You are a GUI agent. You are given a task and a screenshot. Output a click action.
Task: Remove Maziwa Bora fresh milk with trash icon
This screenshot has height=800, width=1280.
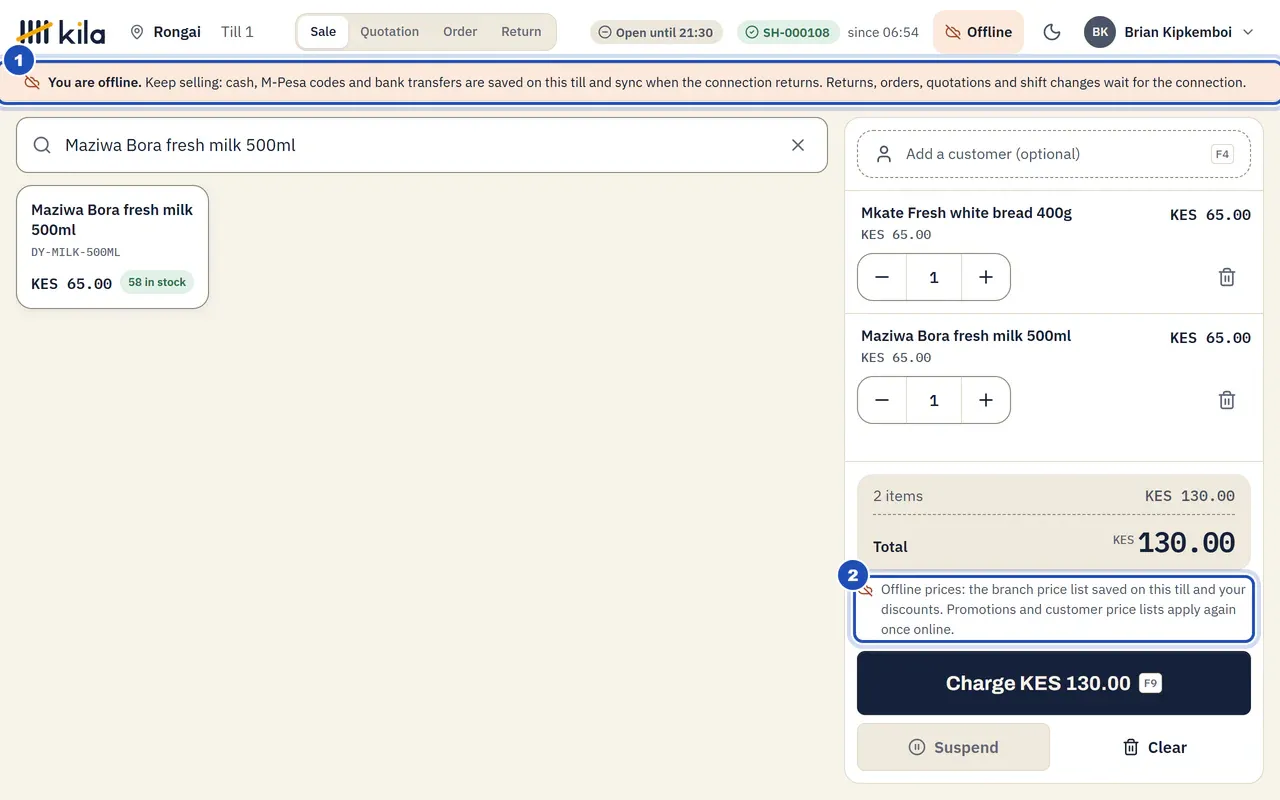pos(1227,400)
